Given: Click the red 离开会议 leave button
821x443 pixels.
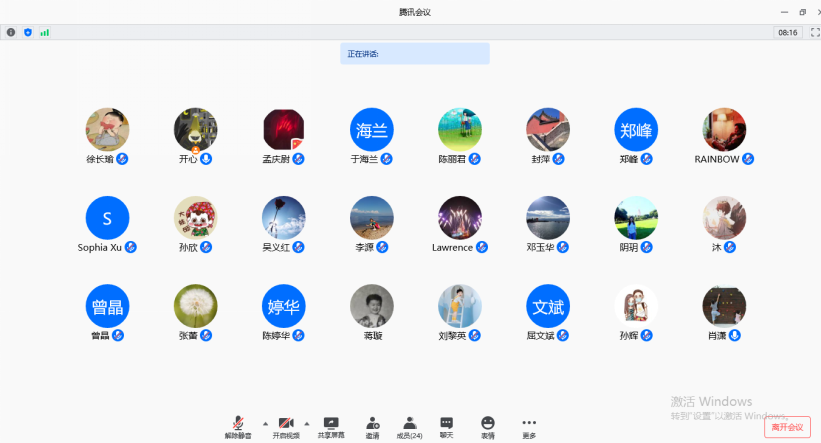Looking at the screenshot, I should 787,427.
